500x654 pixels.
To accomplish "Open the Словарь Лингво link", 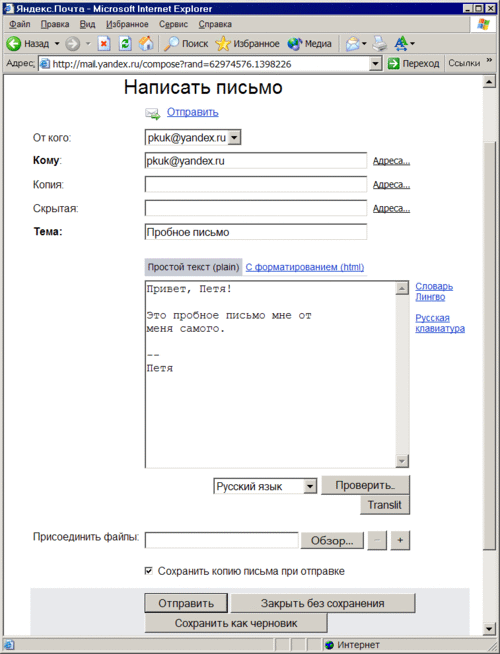I will (x=434, y=292).
